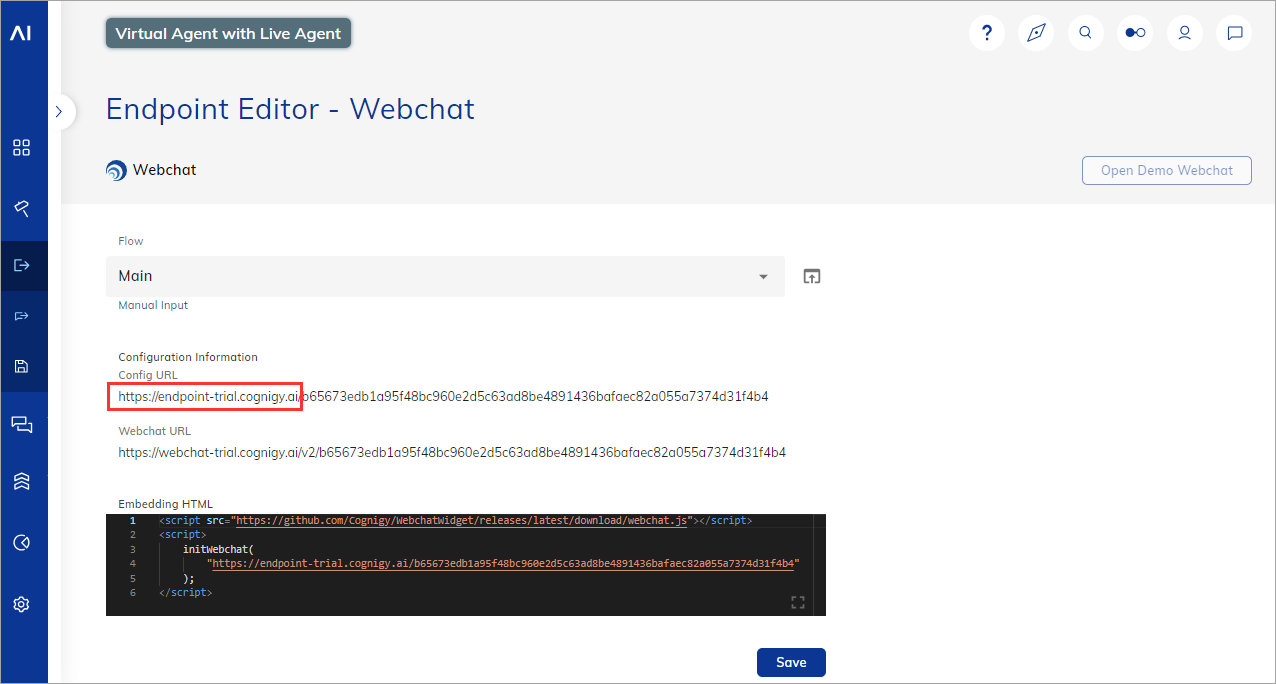Click the webchat.js script src link in code
Viewport: 1276px width, 684px height.
[463, 521]
